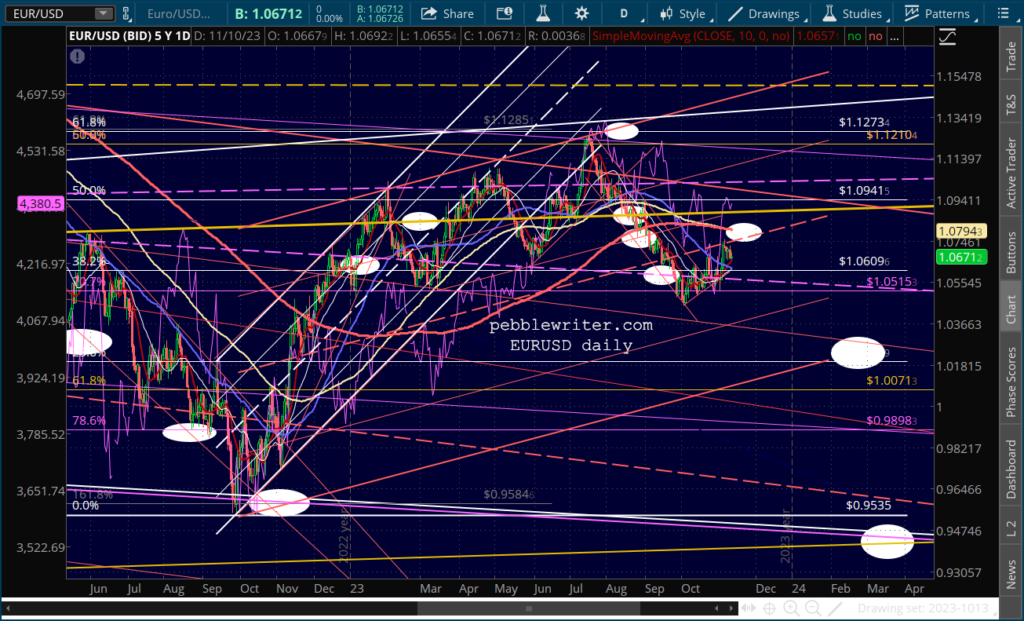Viewport: 1024px width, 621px height.
Task: Click the $1.0071 price level label
Action: [x=891, y=381]
